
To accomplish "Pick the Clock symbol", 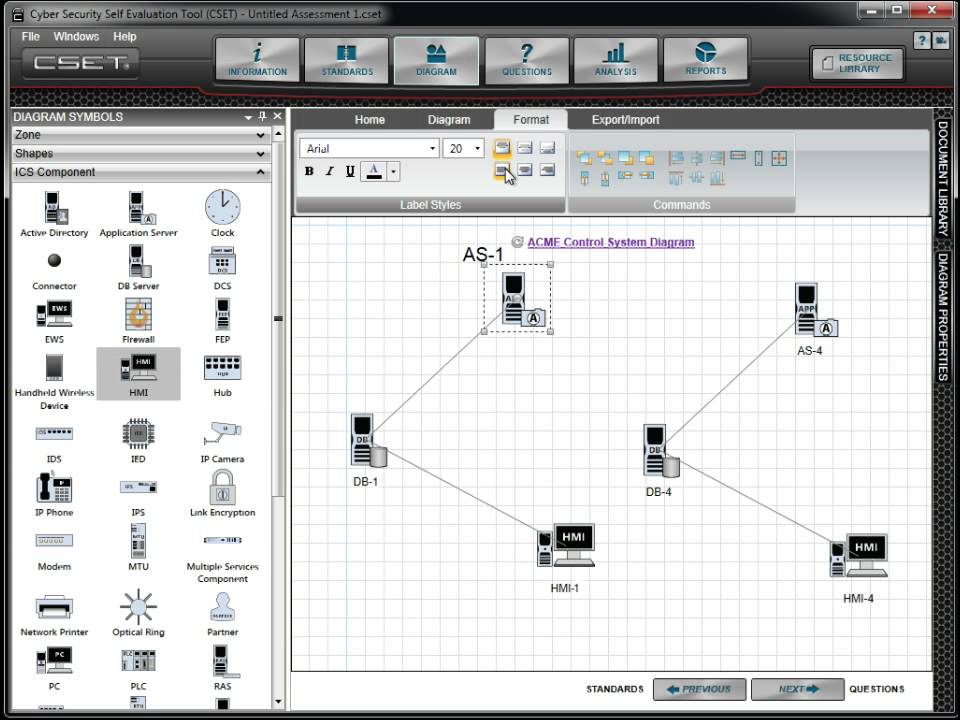I will pyautogui.click(x=222, y=214).
